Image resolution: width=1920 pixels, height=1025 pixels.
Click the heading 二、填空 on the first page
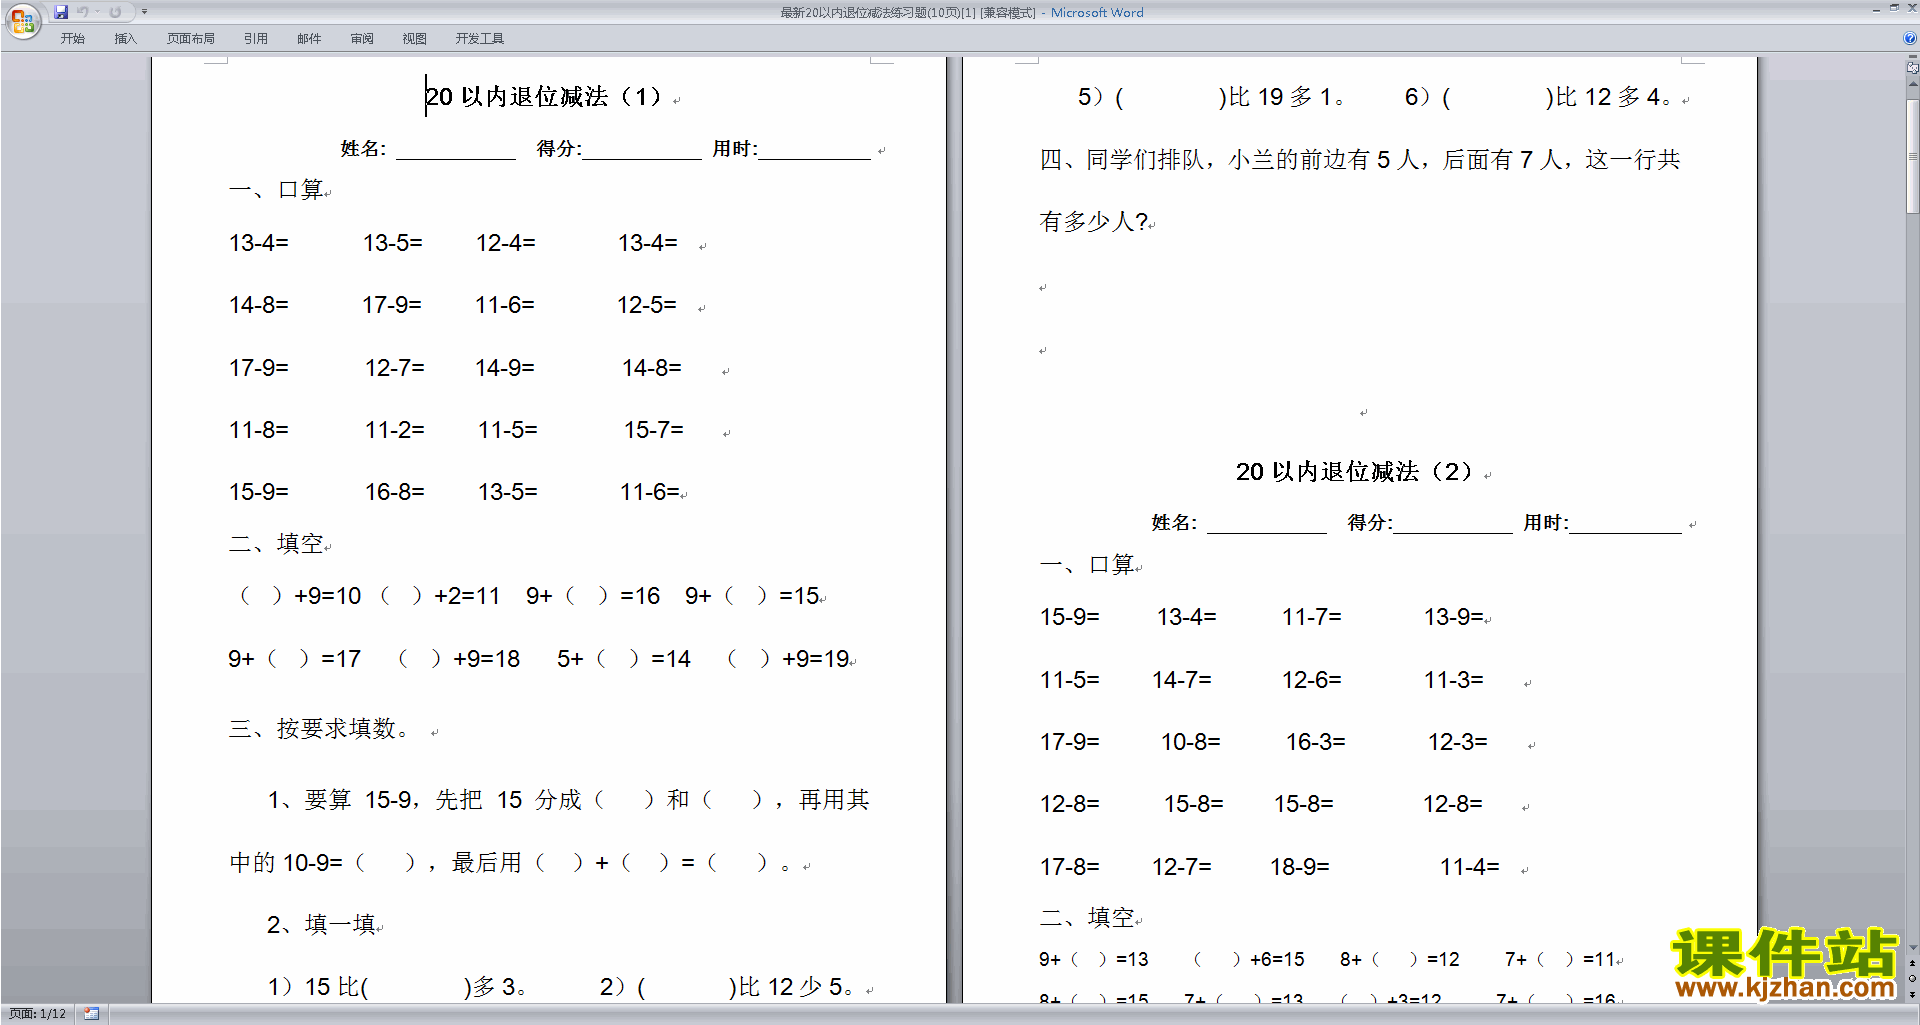pos(276,543)
